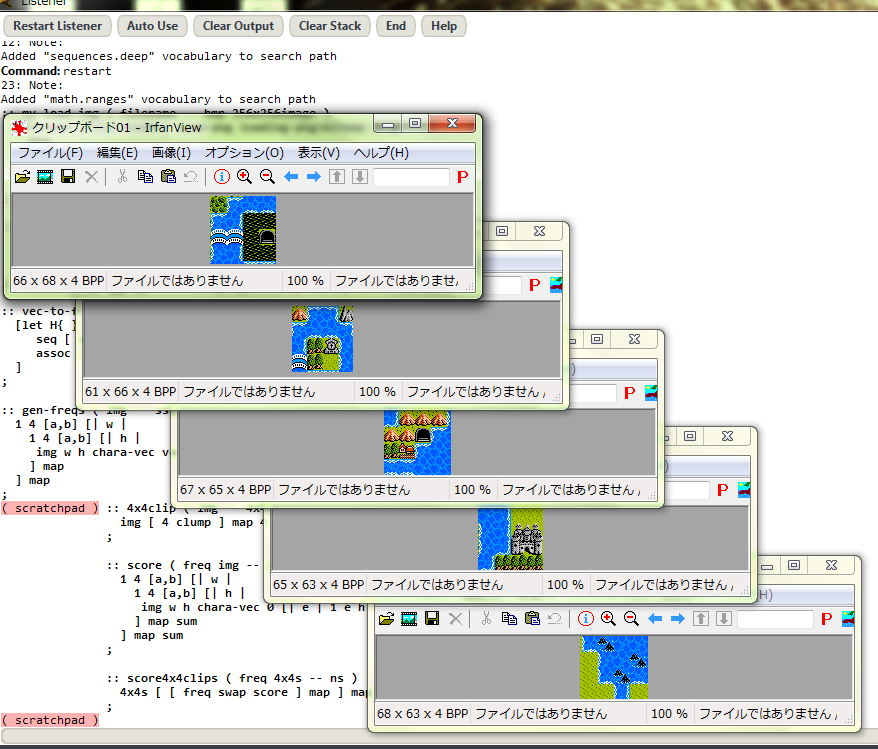
Task: Click Info icon in 68 x 63 window
Action: point(586,619)
